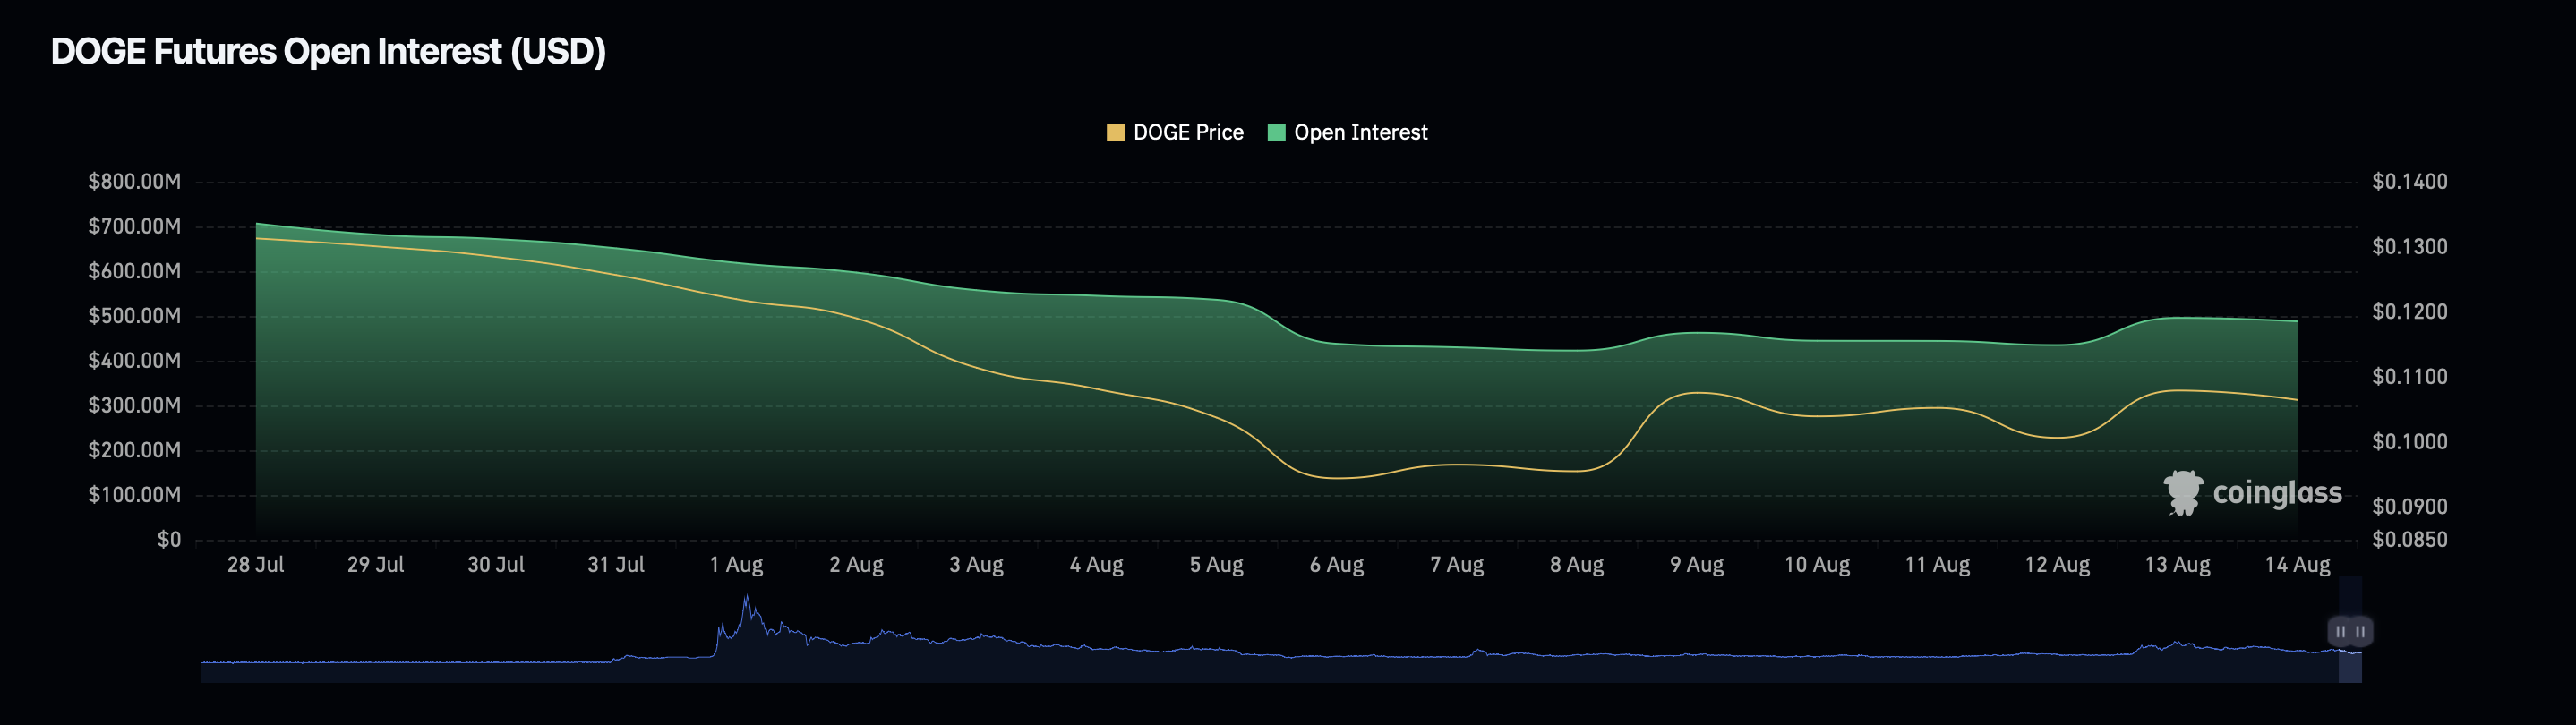Click the $200.00M left axis value

pyautogui.click(x=135, y=450)
